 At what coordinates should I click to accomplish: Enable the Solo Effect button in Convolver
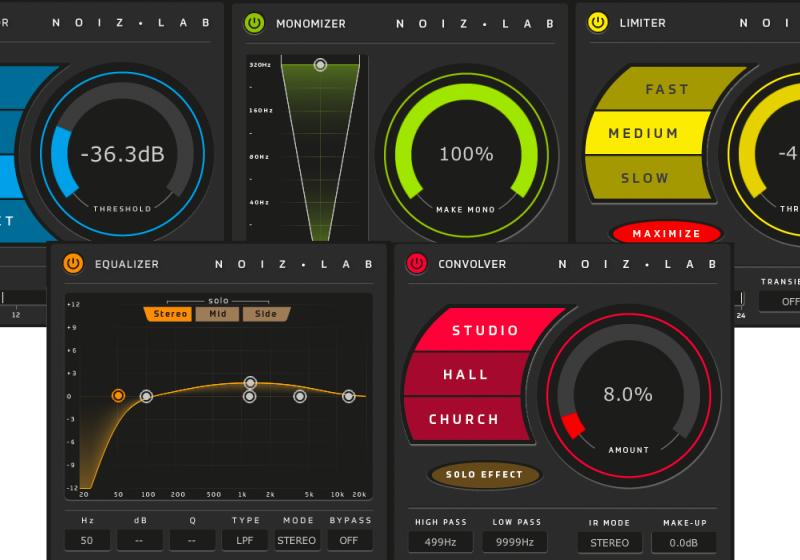(x=484, y=475)
